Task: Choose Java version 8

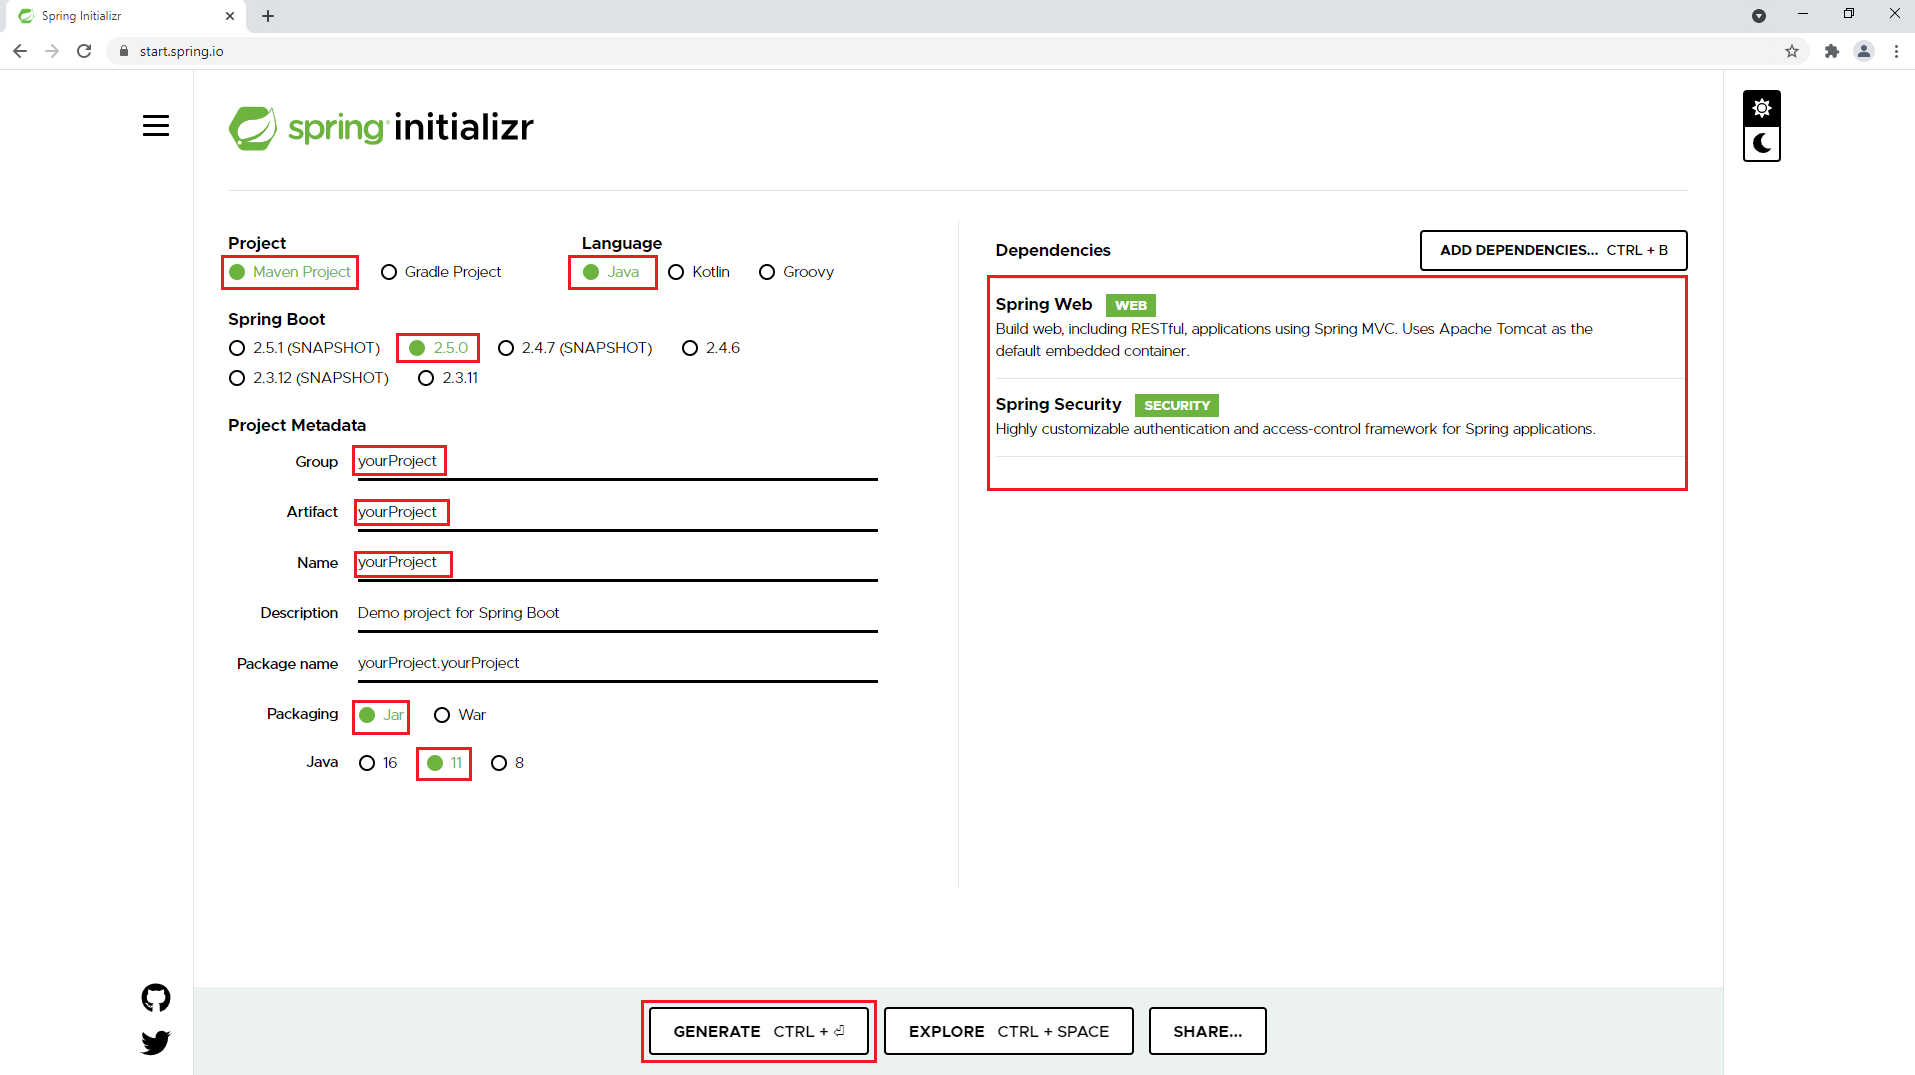Action: [508, 763]
